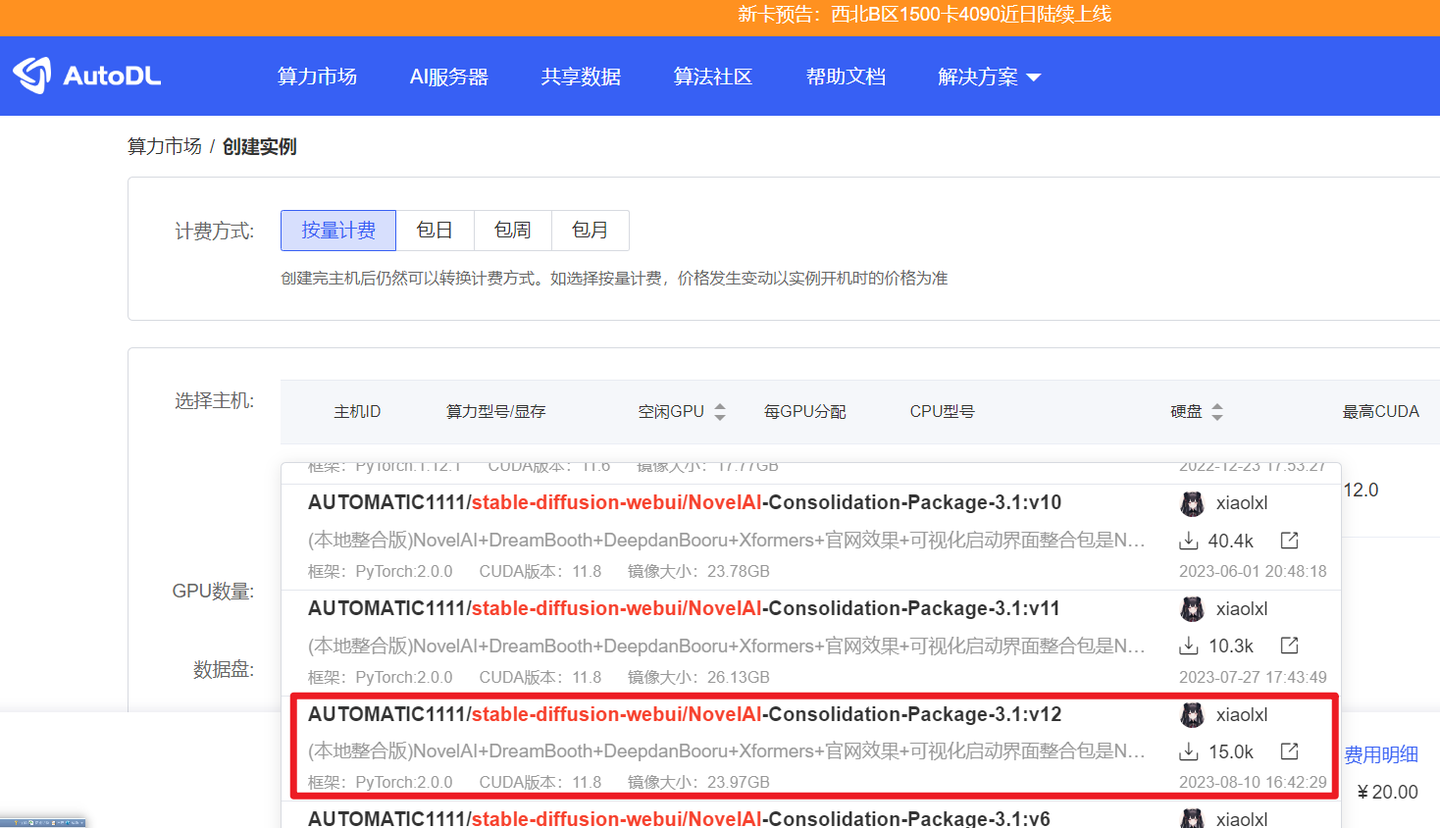Click the download icon next to 10.3k
1440x828 pixels.
tap(1190, 645)
